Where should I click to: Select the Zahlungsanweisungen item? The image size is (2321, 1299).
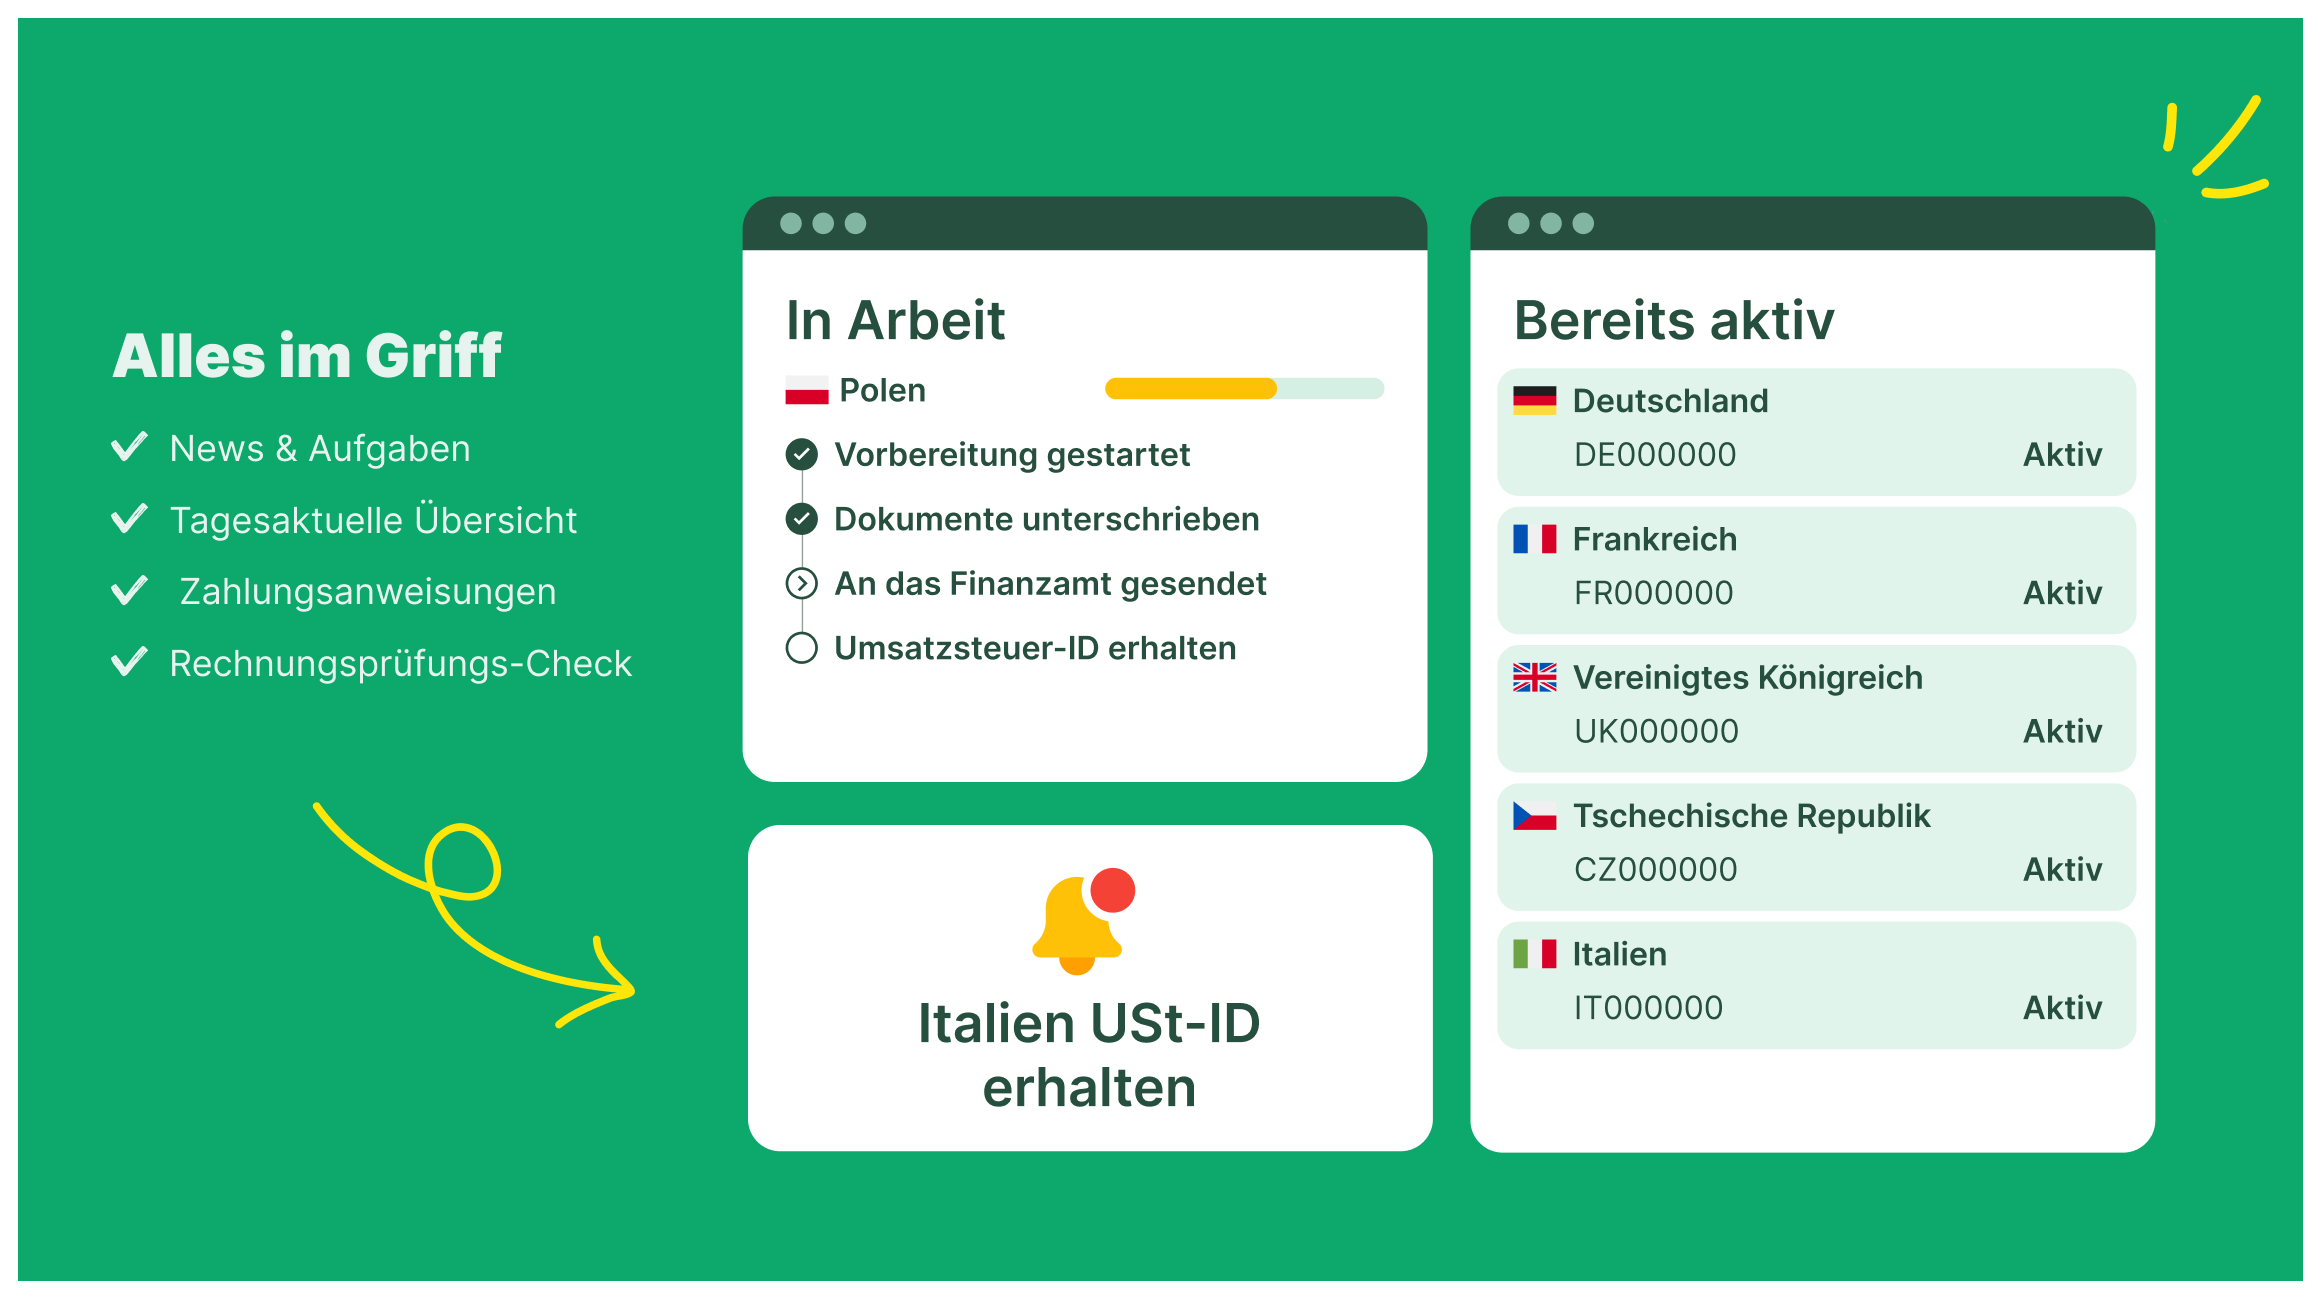coord(367,592)
